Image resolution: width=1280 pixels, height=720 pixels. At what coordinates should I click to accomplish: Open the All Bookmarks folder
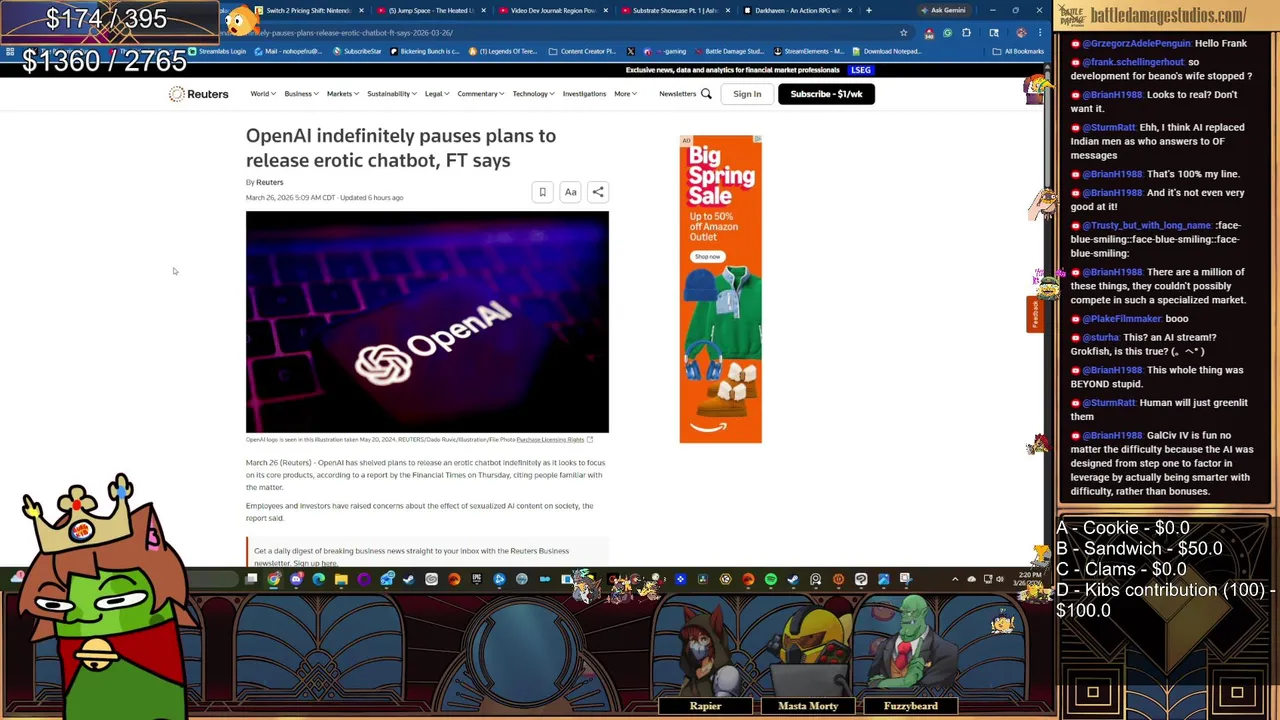tap(1018, 51)
